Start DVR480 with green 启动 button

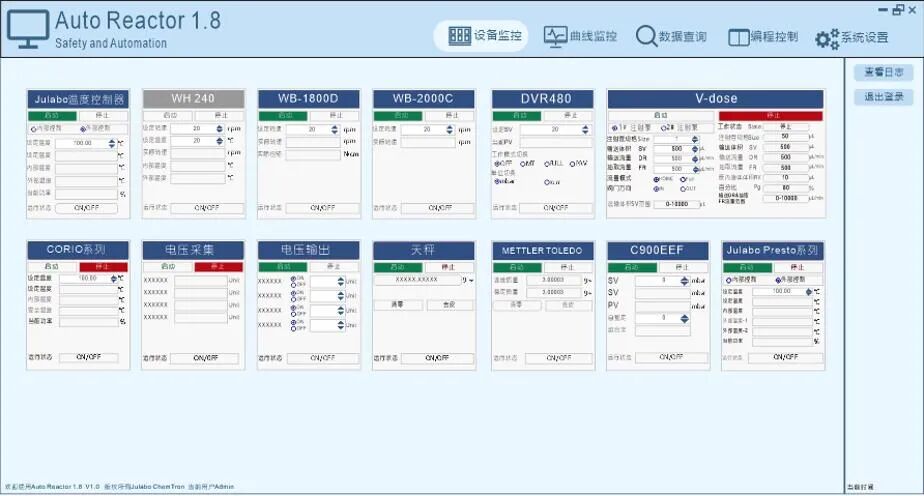[519, 115]
